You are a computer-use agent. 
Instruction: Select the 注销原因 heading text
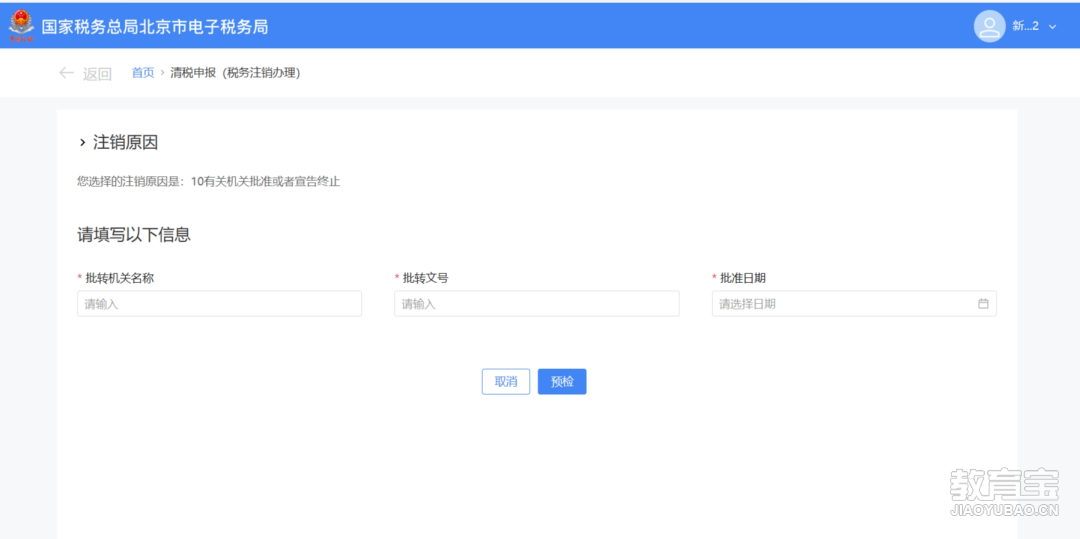click(x=125, y=143)
